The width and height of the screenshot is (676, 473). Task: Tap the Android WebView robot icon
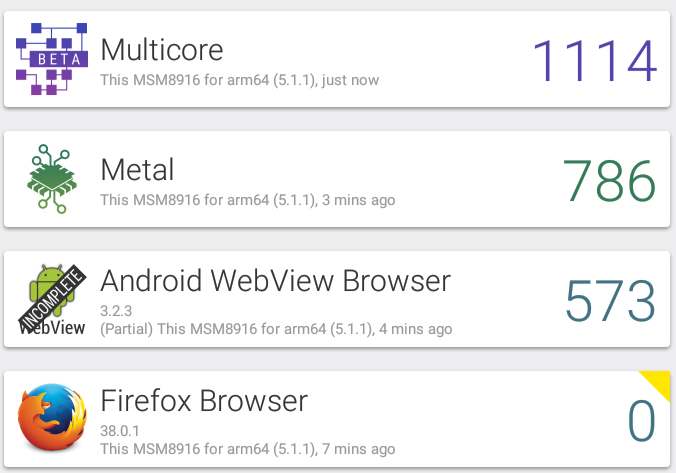point(52,299)
